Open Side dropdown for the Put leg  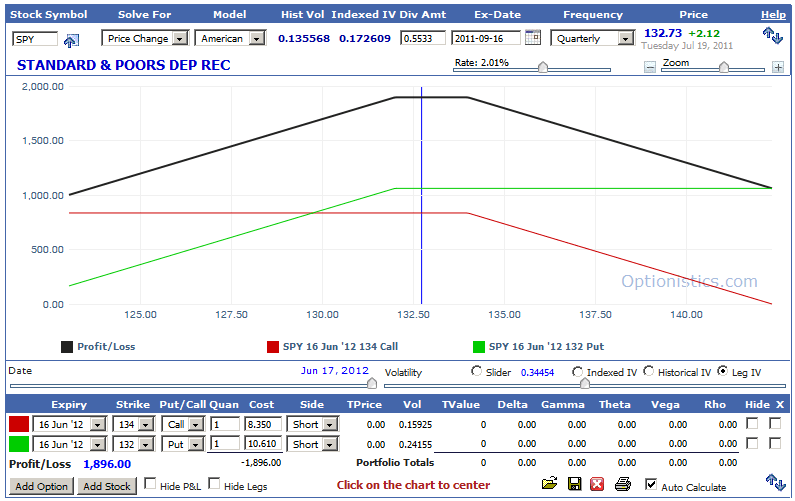click(312, 444)
